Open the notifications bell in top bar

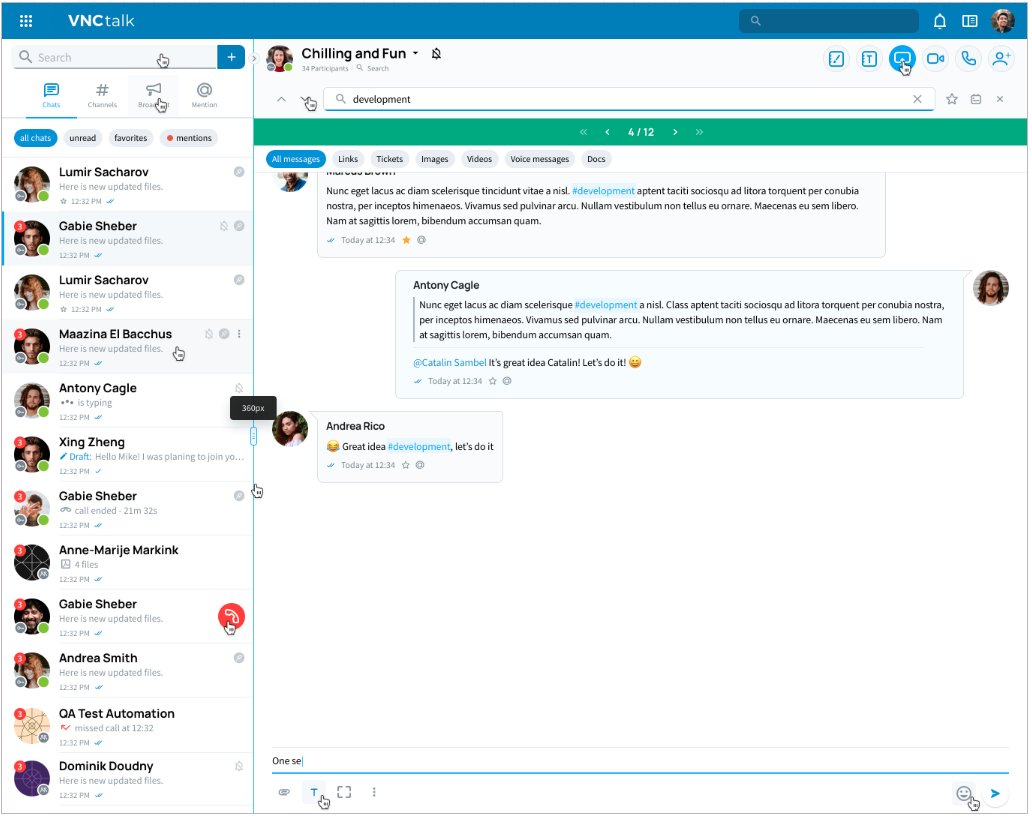pos(940,21)
